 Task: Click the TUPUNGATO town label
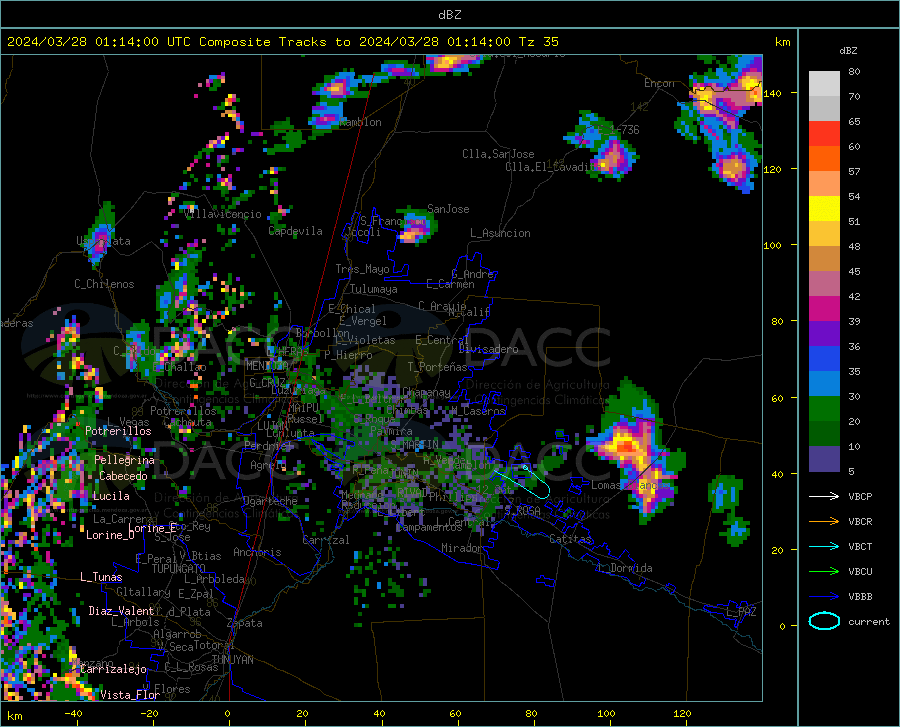click(x=179, y=569)
